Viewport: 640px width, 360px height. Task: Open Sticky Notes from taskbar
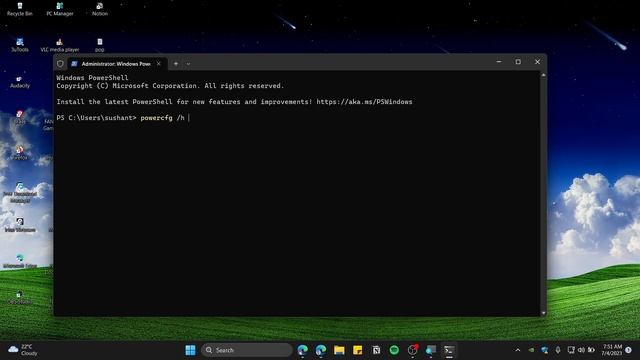(358, 350)
